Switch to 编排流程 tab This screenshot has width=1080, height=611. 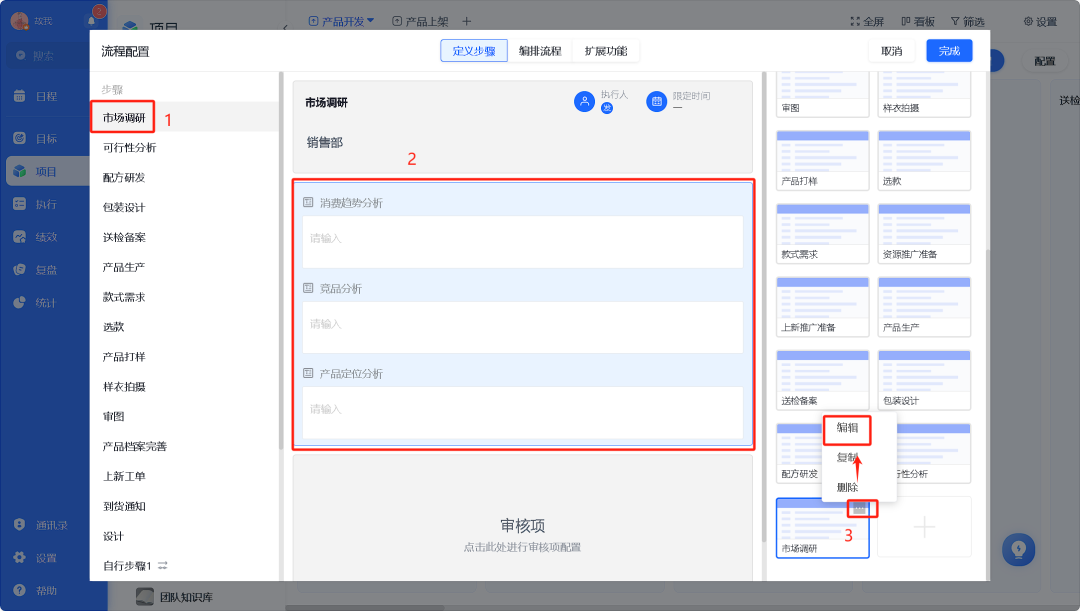point(540,51)
